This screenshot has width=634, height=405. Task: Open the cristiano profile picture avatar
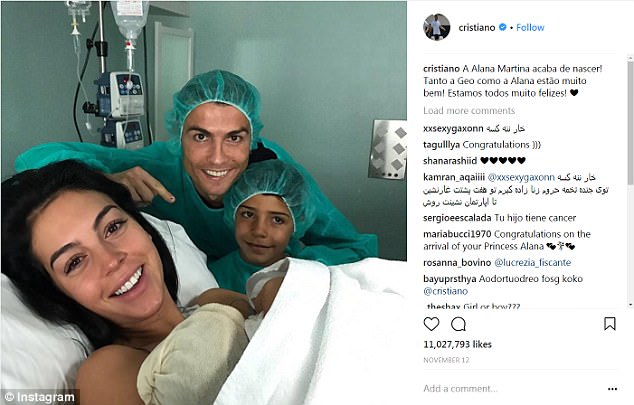pos(437,27)
